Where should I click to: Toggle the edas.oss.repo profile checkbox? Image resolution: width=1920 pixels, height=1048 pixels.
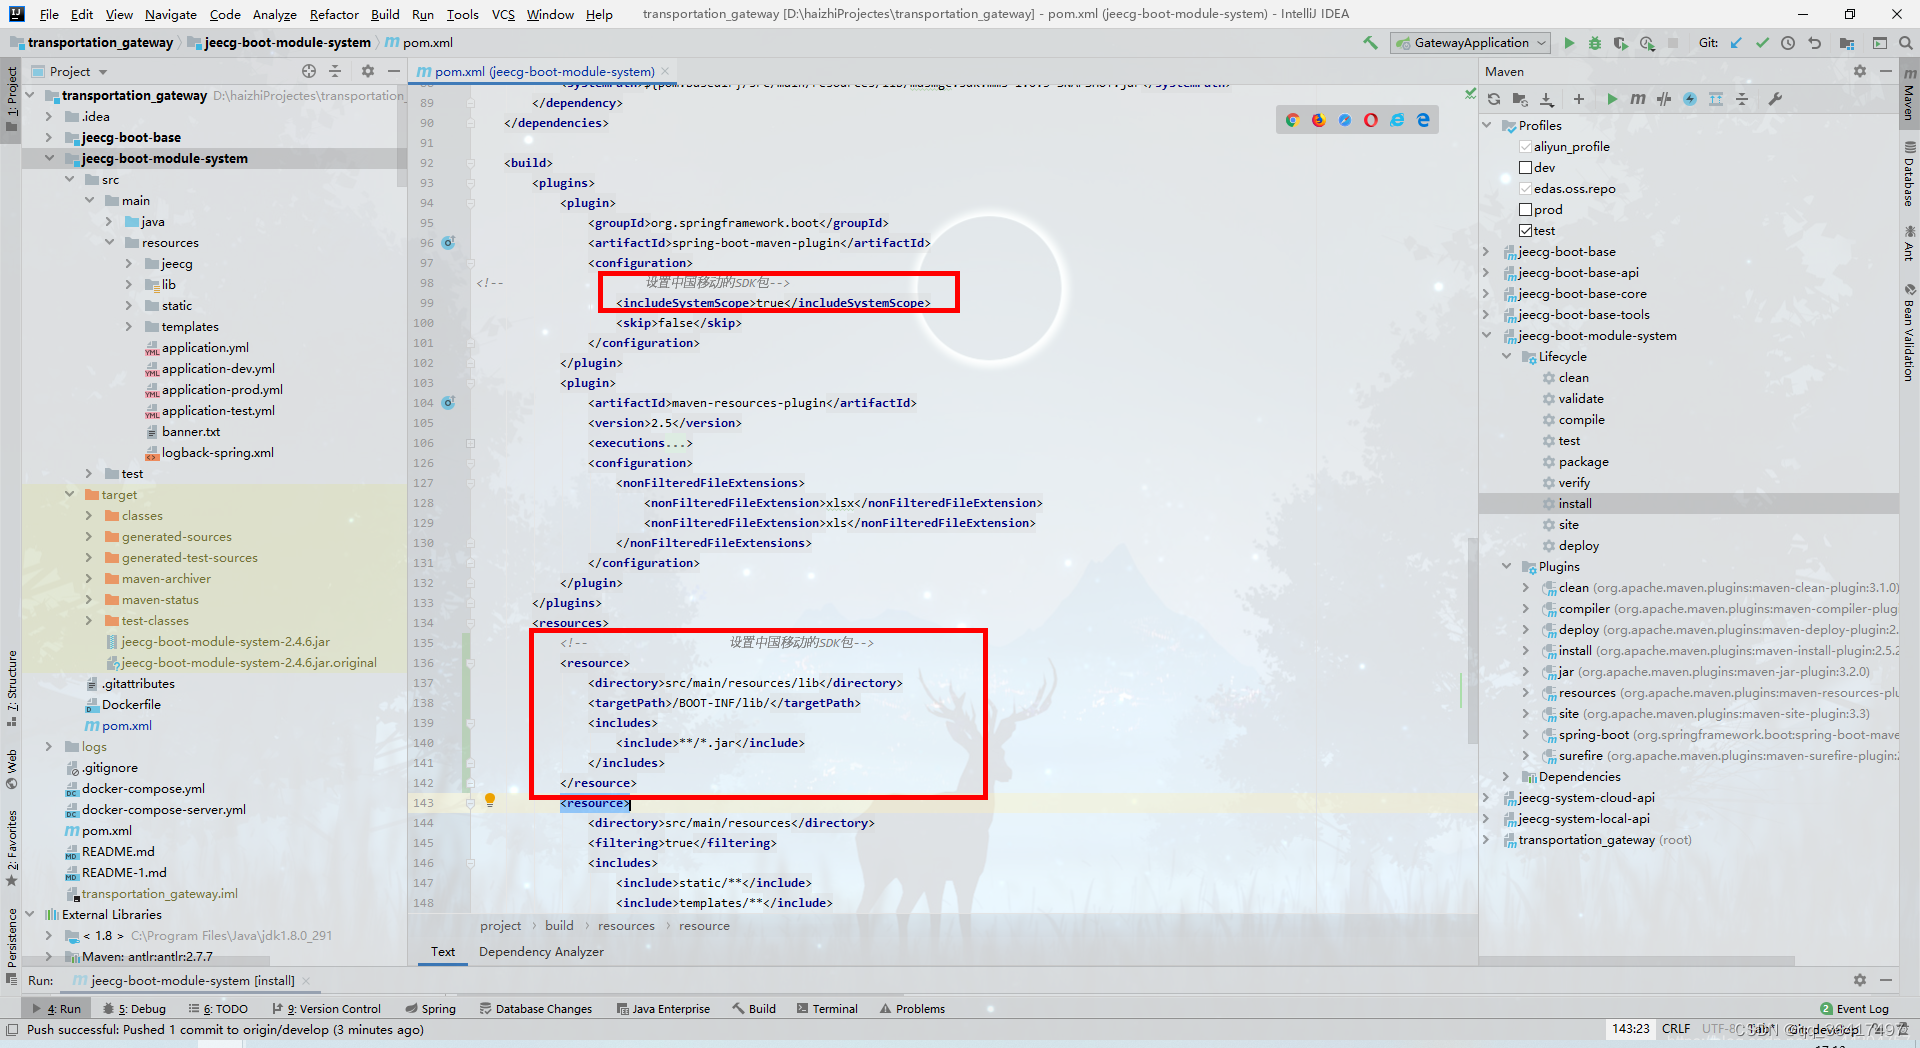click(1526, 188)
